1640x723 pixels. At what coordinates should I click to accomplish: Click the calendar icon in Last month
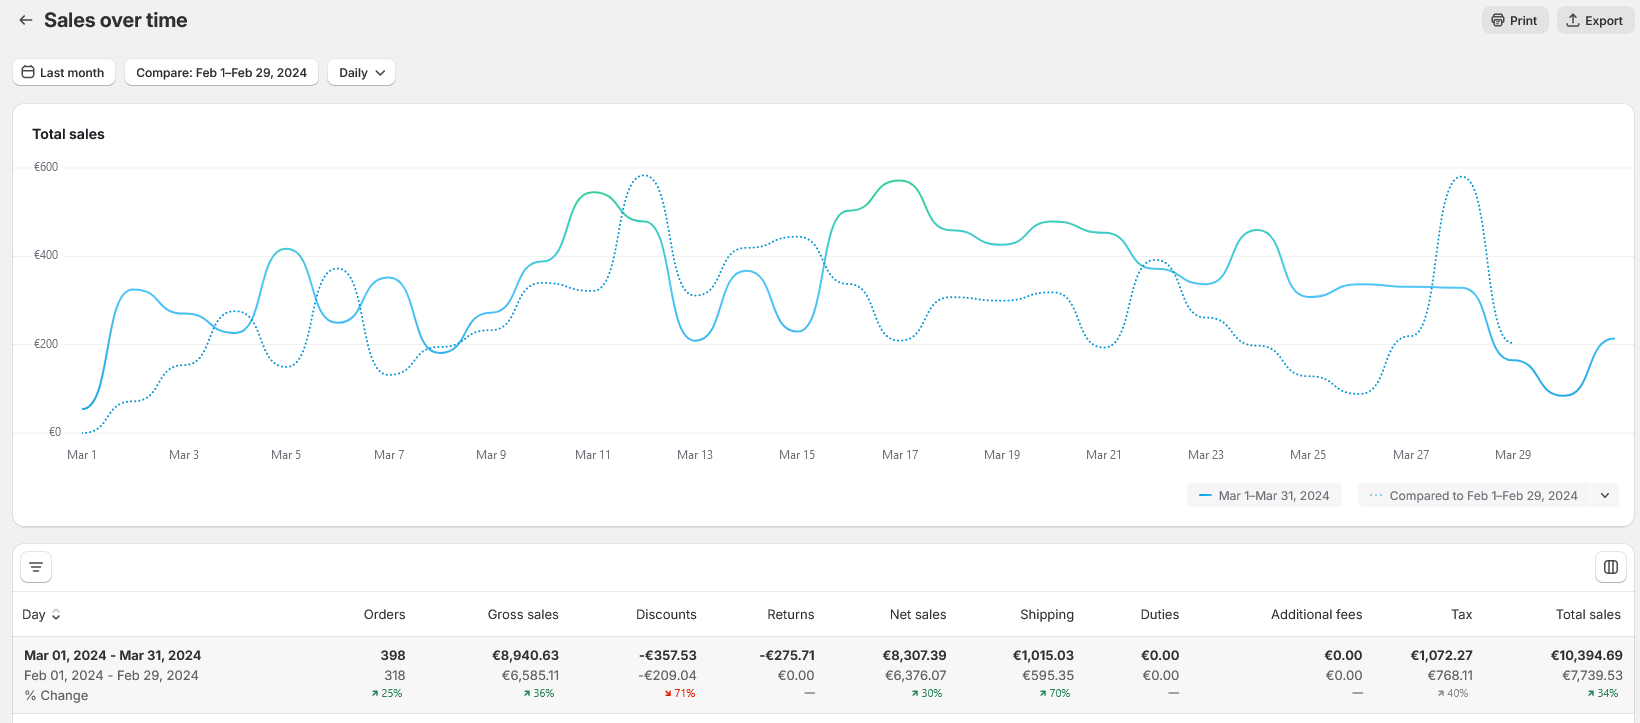28,73
